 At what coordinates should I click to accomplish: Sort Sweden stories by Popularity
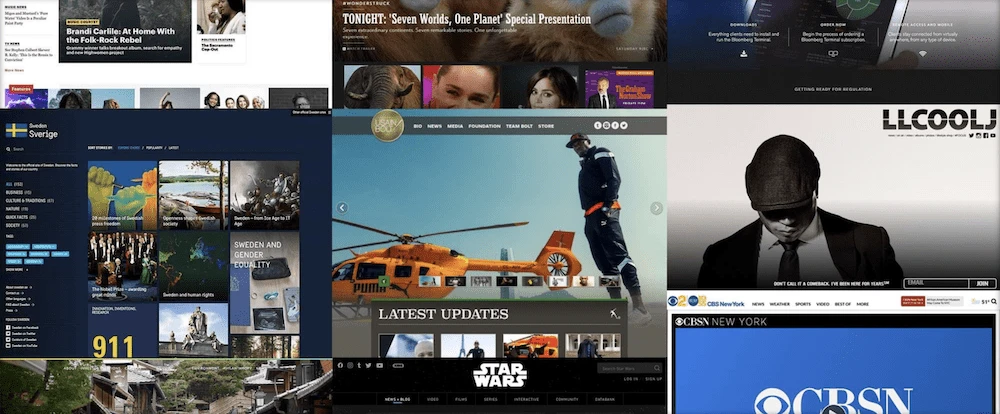tap(154, 147)
